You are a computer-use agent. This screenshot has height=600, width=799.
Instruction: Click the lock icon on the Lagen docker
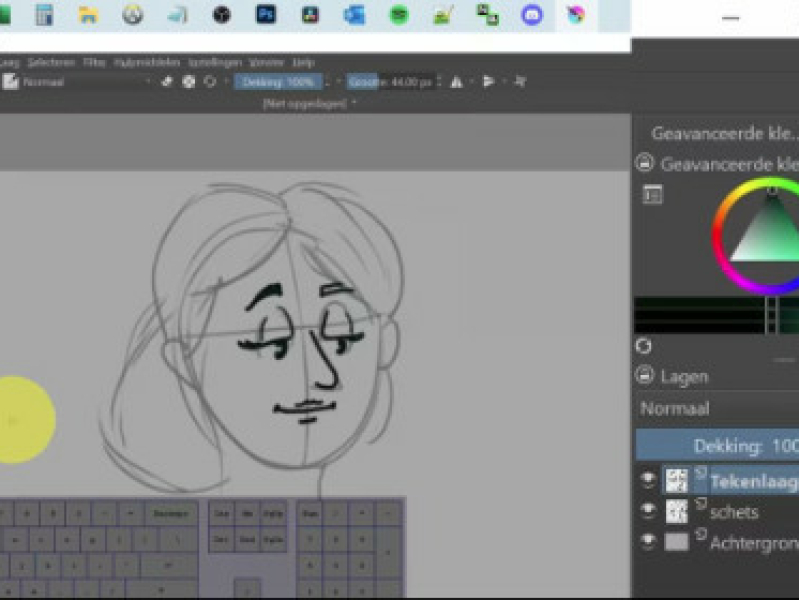[x=645, y=376]
